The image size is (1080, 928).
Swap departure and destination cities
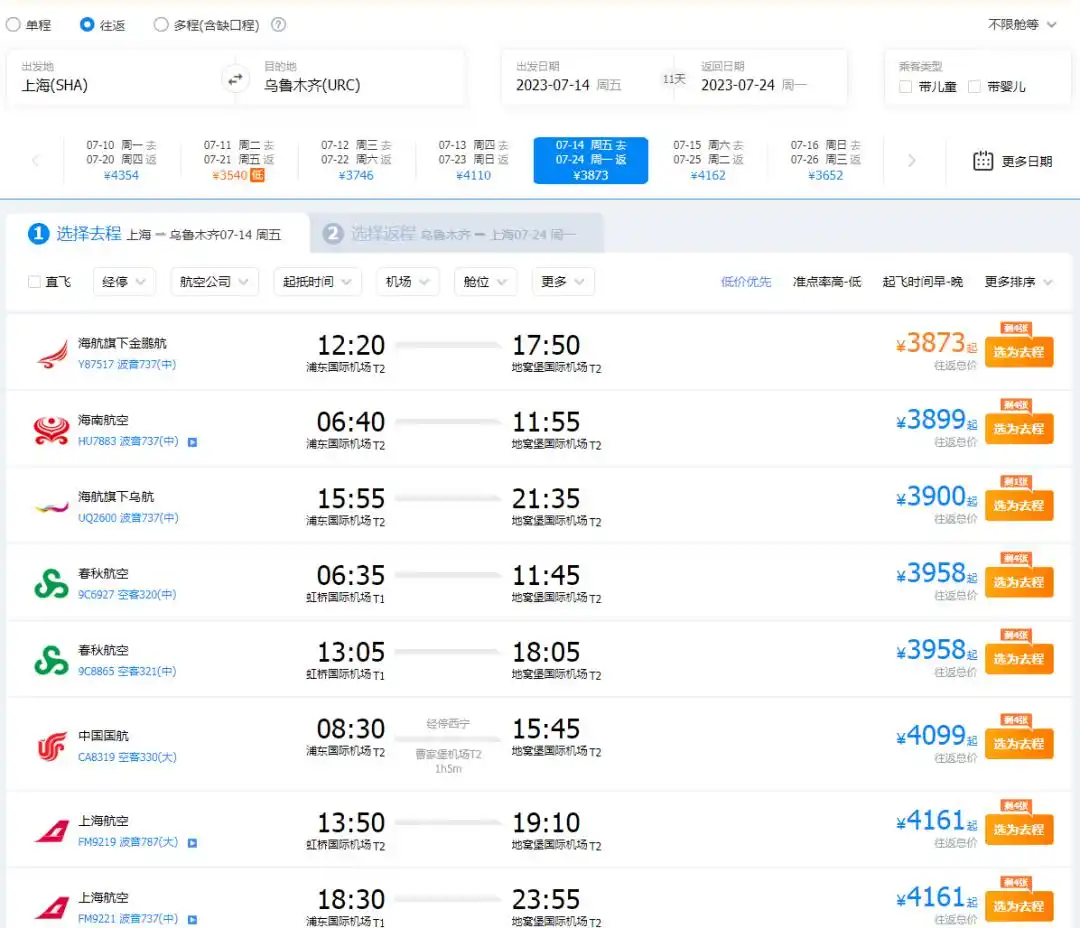(236, 77)
